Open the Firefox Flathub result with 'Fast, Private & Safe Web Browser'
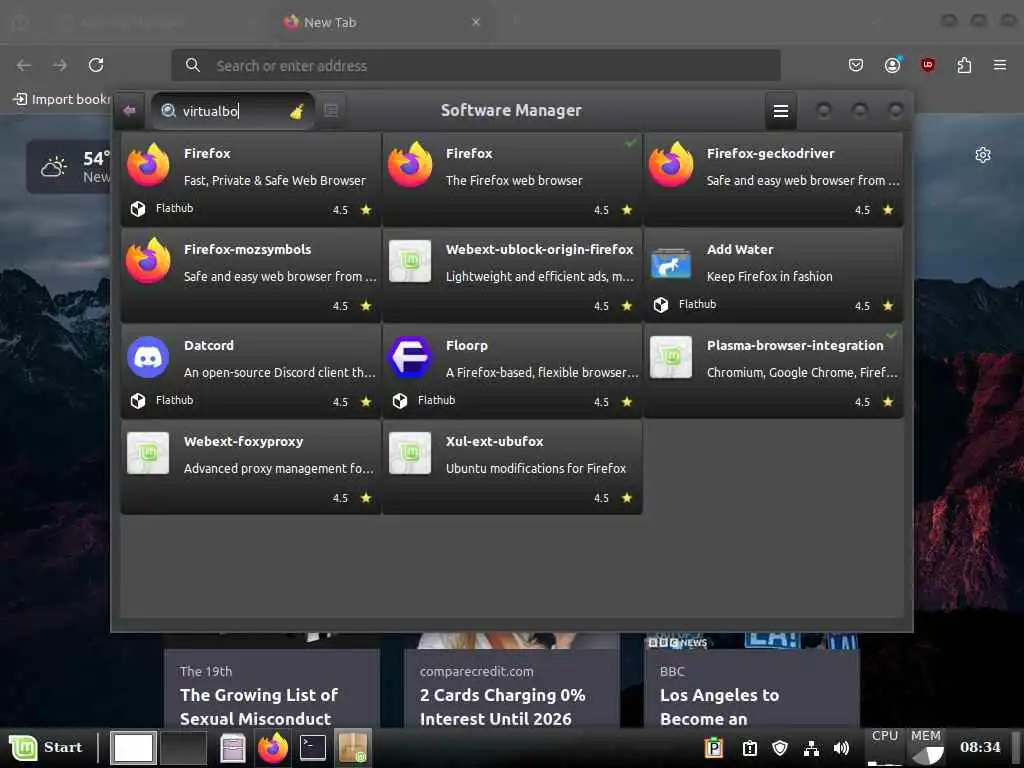1024x768 pixels. click(x=251, y=179)
